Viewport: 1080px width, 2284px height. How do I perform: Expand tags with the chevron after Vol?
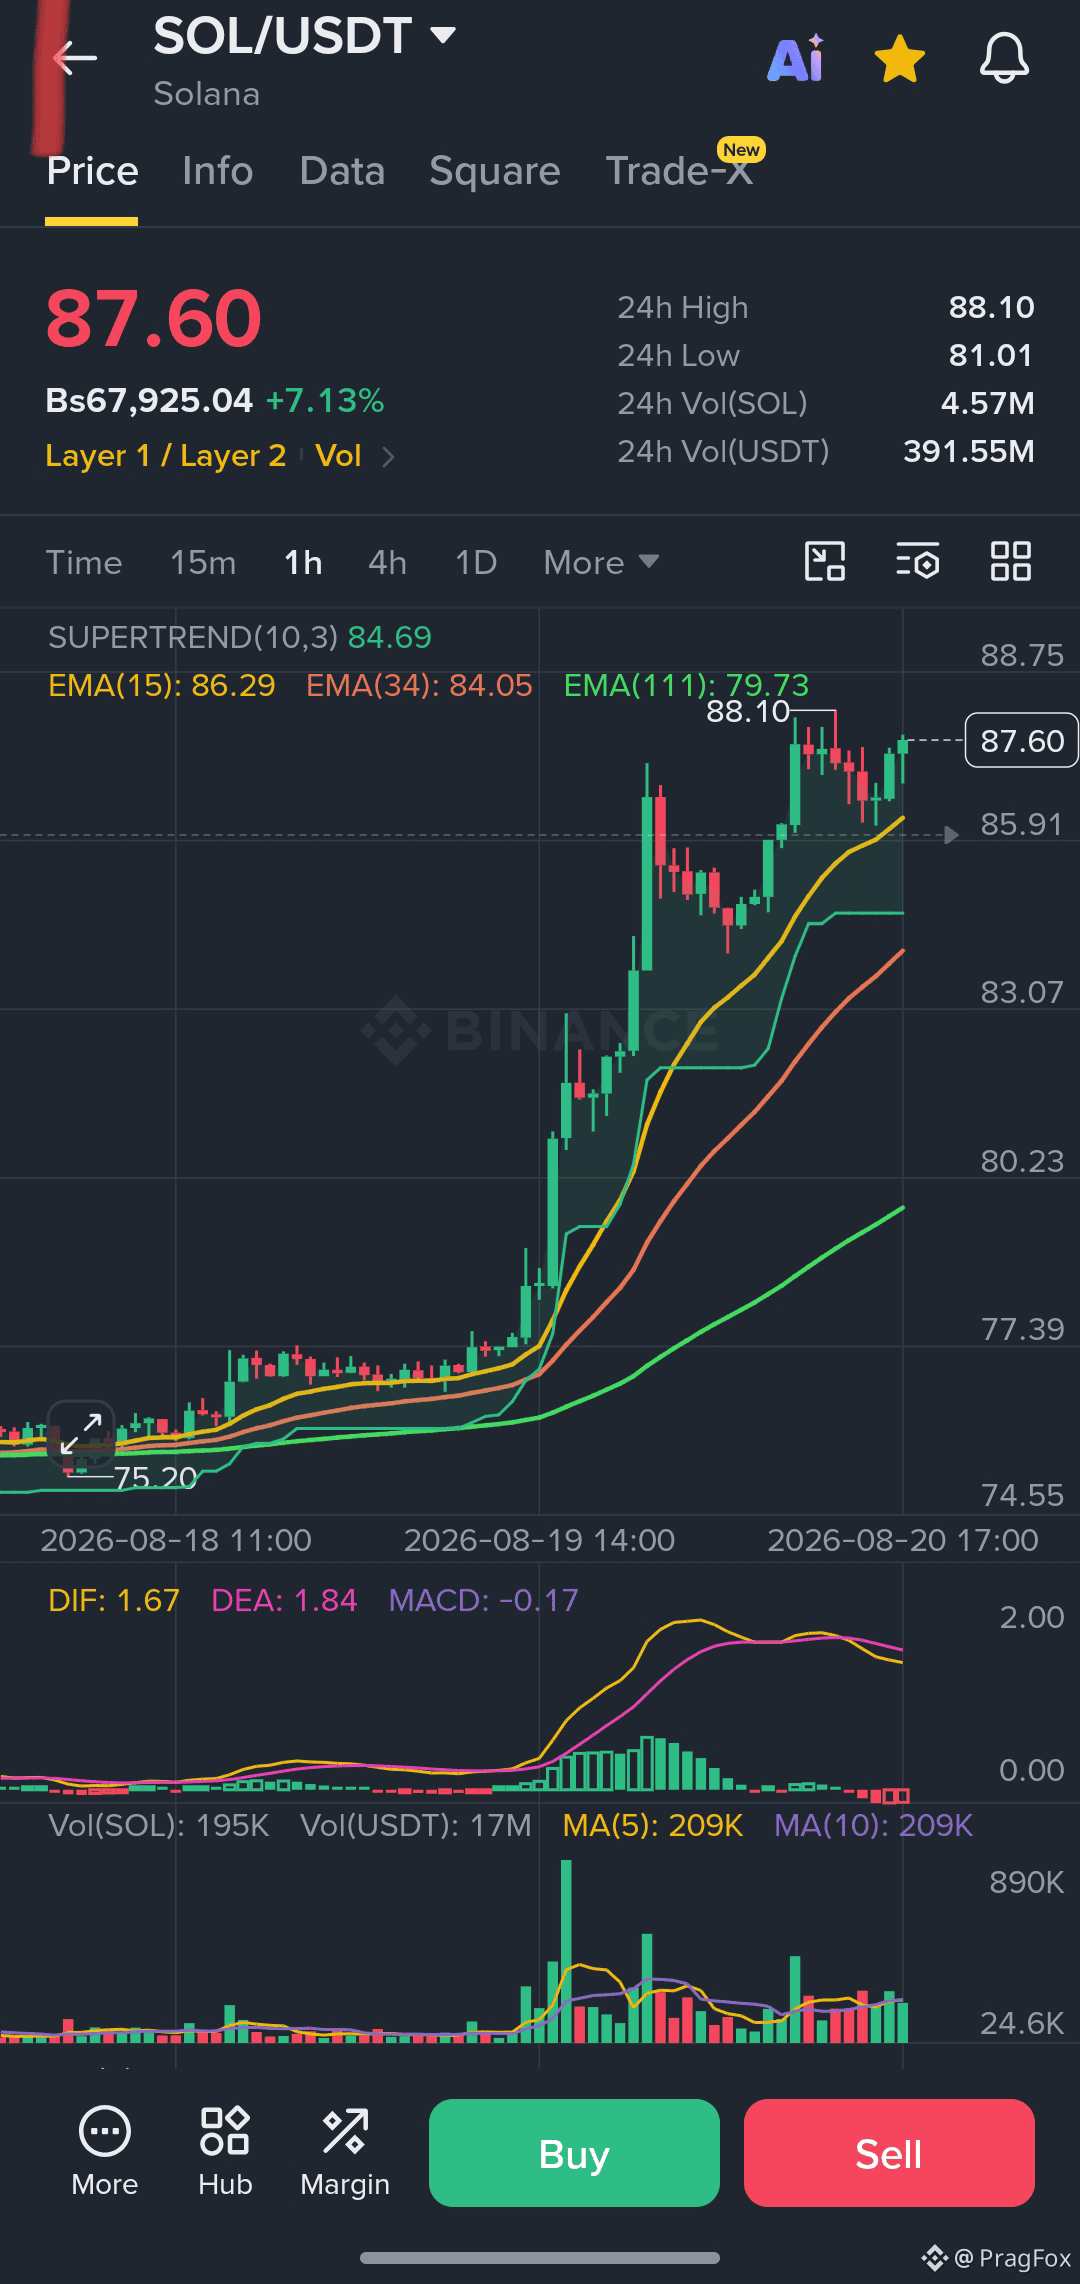[x=389, y=457]
